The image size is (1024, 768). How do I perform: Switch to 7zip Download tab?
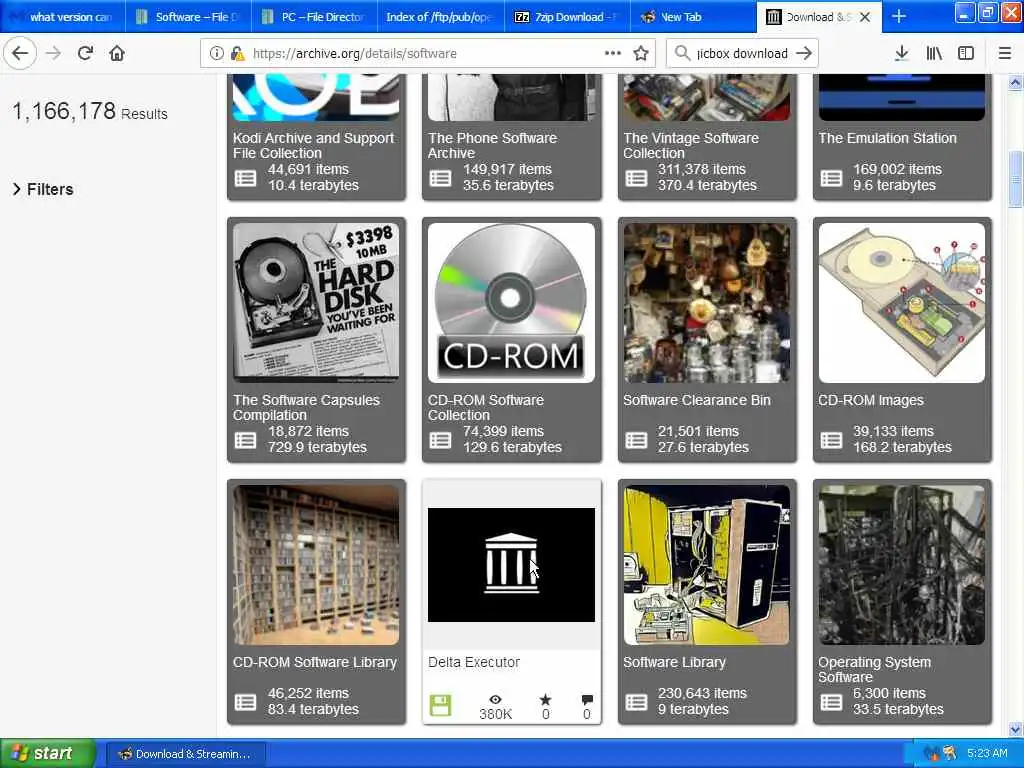point(567,17)
